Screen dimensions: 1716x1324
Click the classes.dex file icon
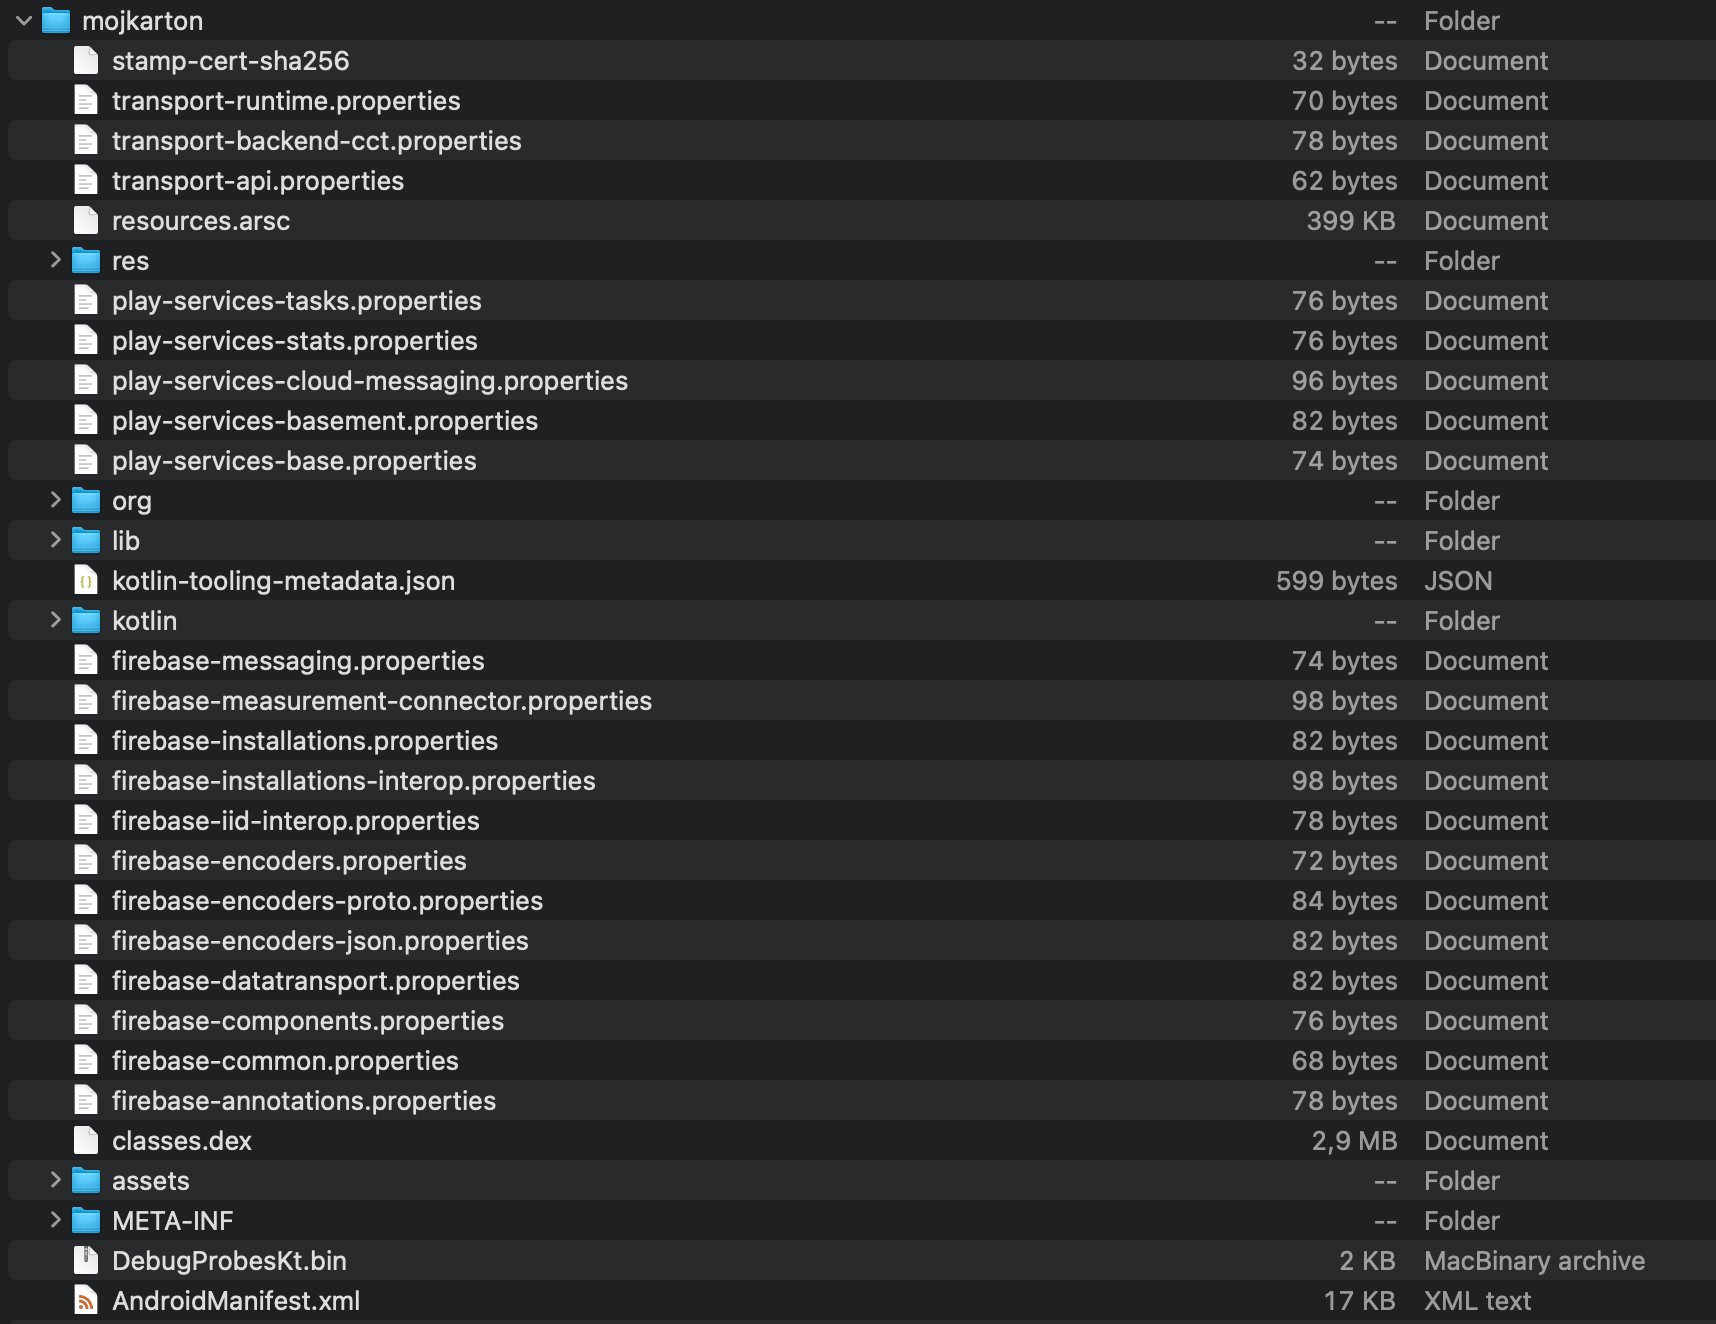tap(86, 1140)
